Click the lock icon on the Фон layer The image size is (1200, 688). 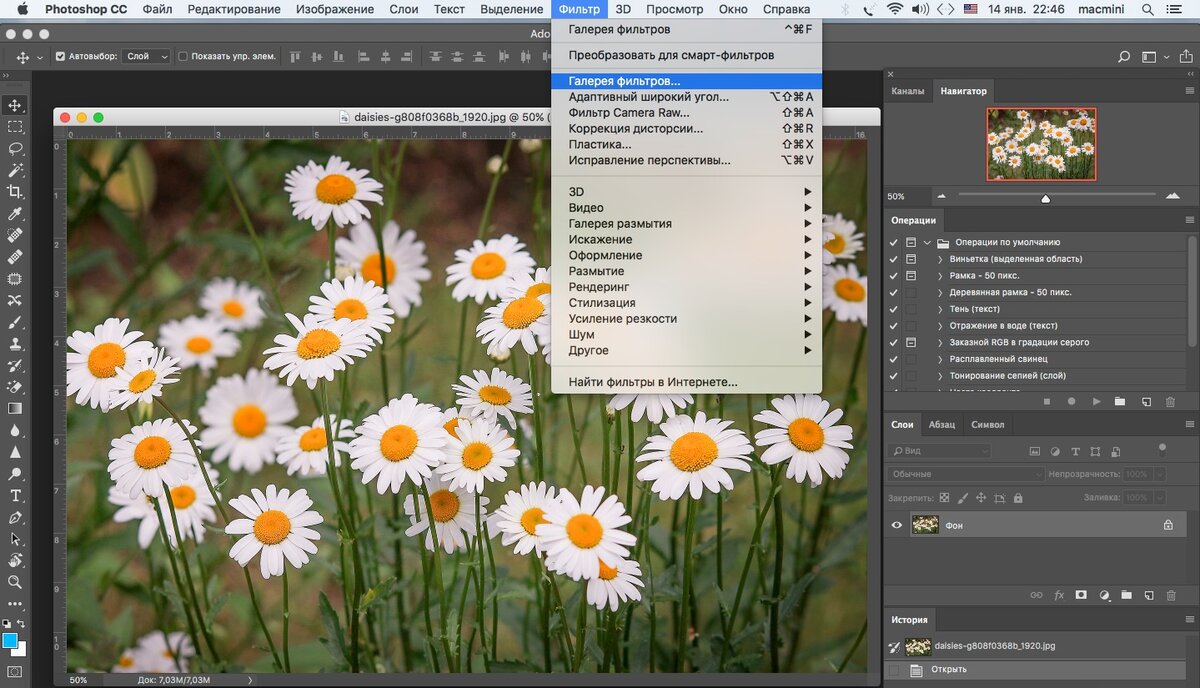point(1168,525)
